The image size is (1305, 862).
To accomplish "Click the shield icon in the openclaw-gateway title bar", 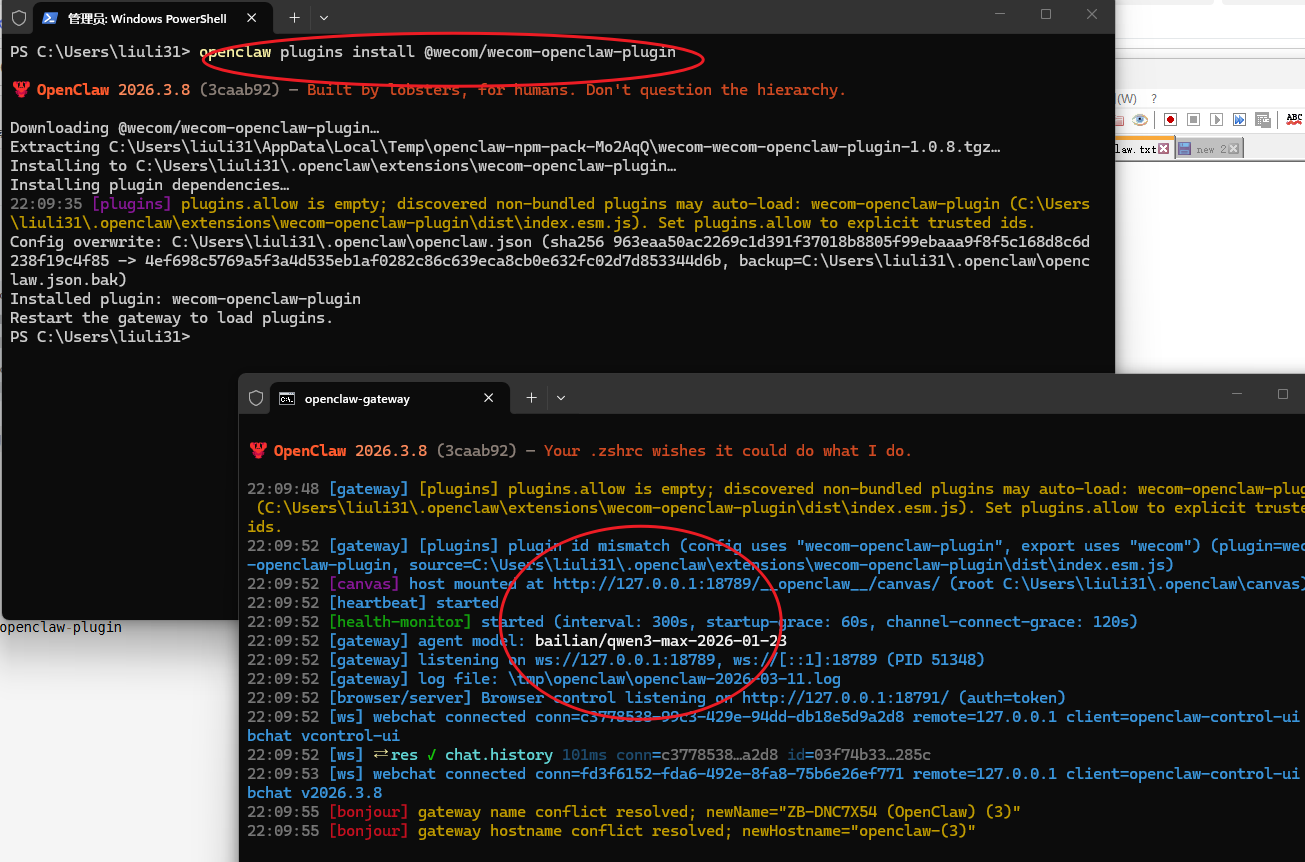I will coord(256,398).
